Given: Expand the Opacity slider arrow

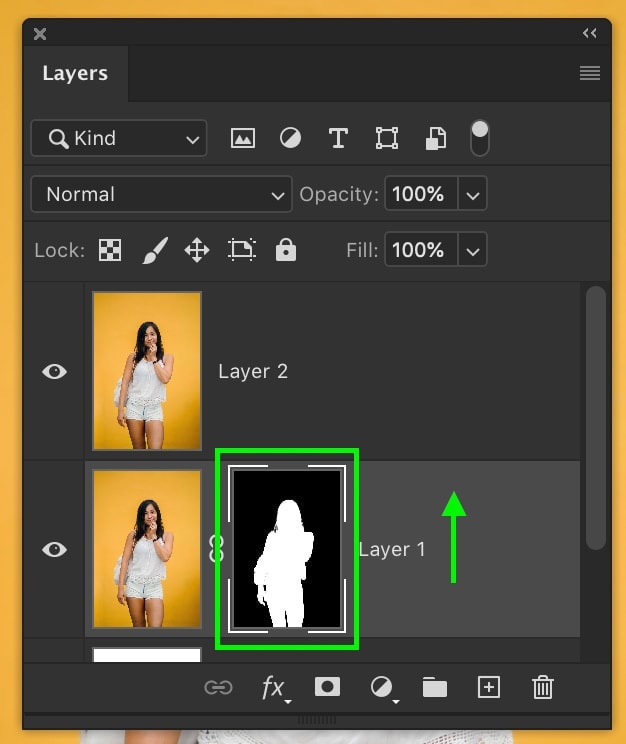Looking at the screenshot, I should tap(472, 194).
